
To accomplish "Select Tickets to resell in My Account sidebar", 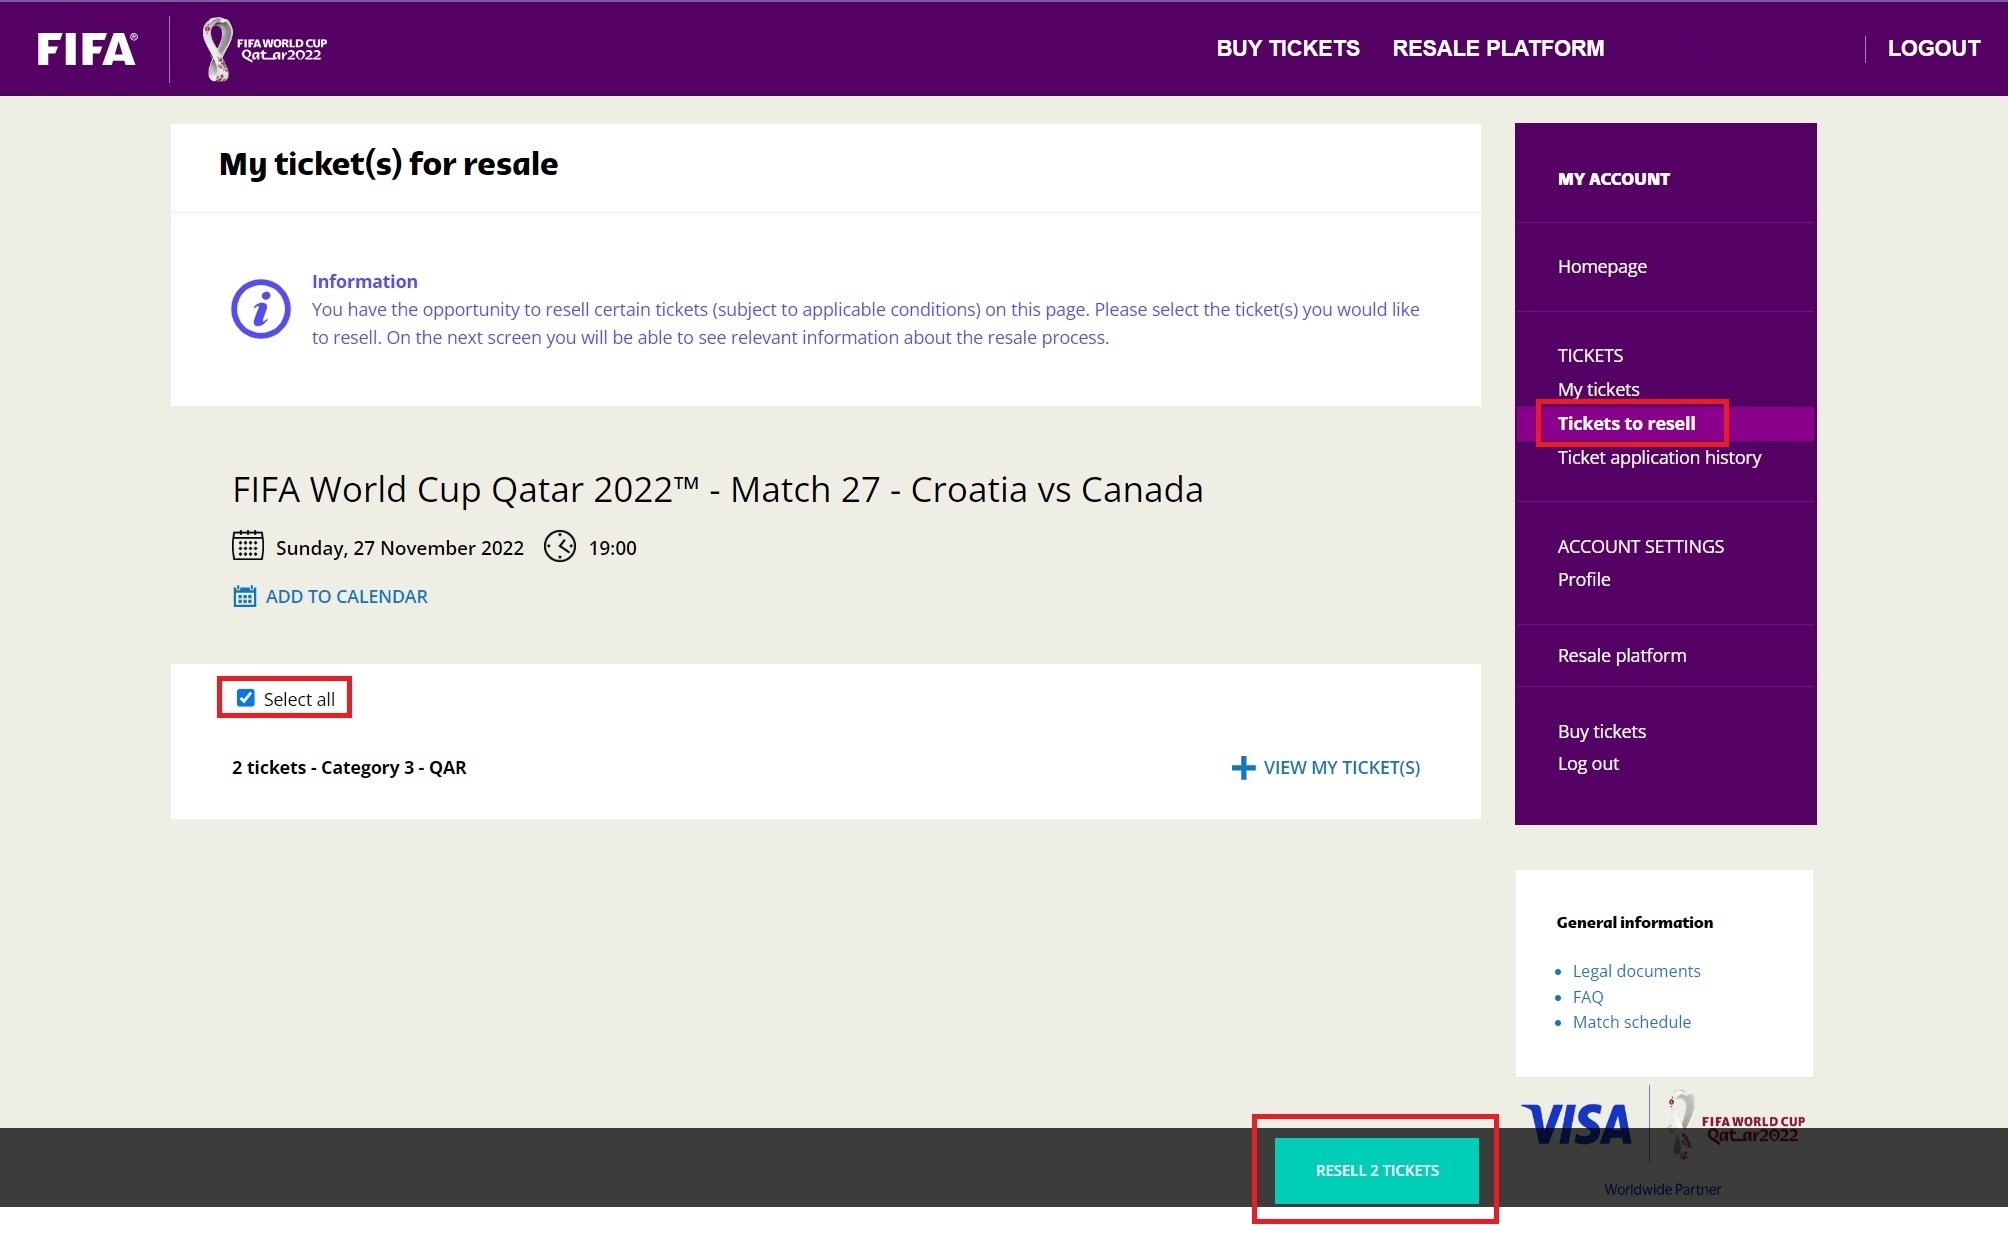I will pyautogui.click(x=1626, y=423).
